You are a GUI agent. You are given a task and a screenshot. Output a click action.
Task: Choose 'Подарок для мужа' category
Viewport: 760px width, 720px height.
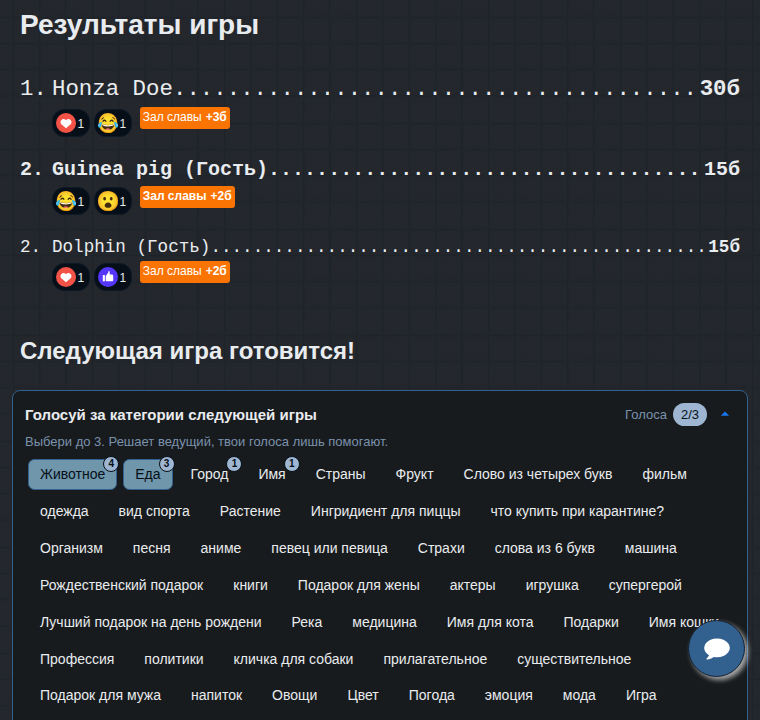pos(100,695)
